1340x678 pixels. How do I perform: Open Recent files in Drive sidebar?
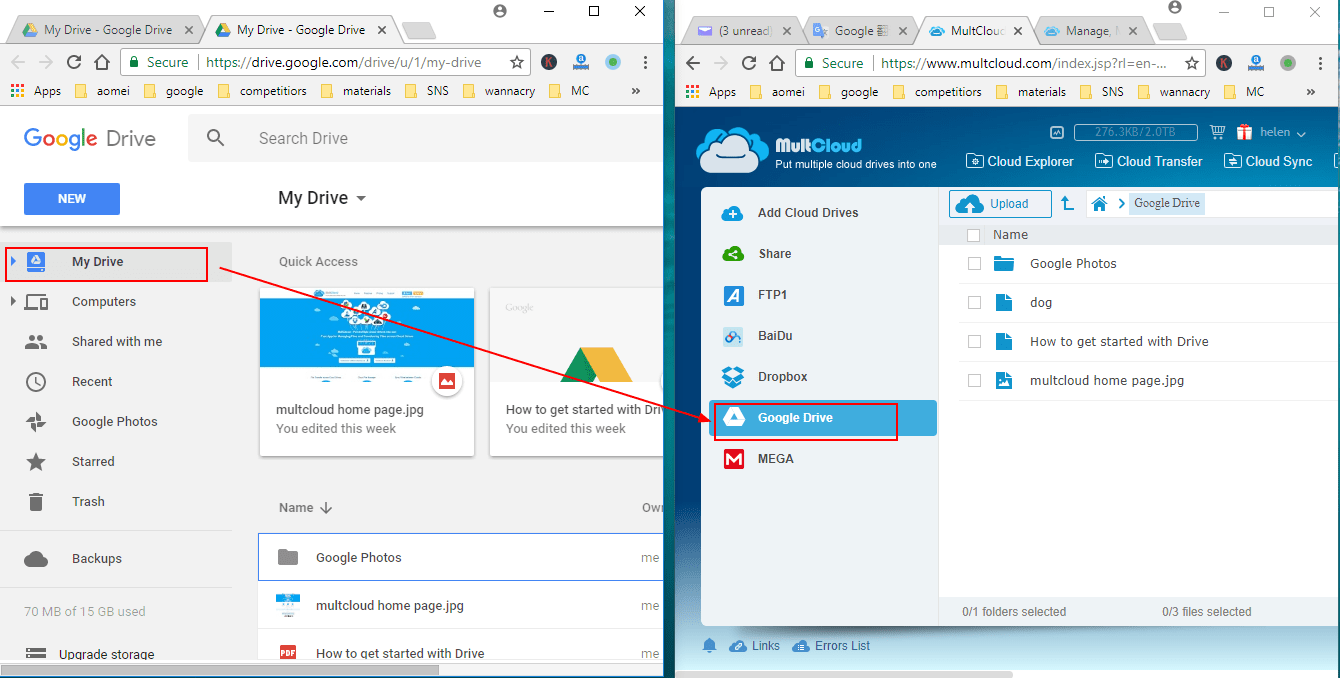pyautogui.click(x=92, y=382)
